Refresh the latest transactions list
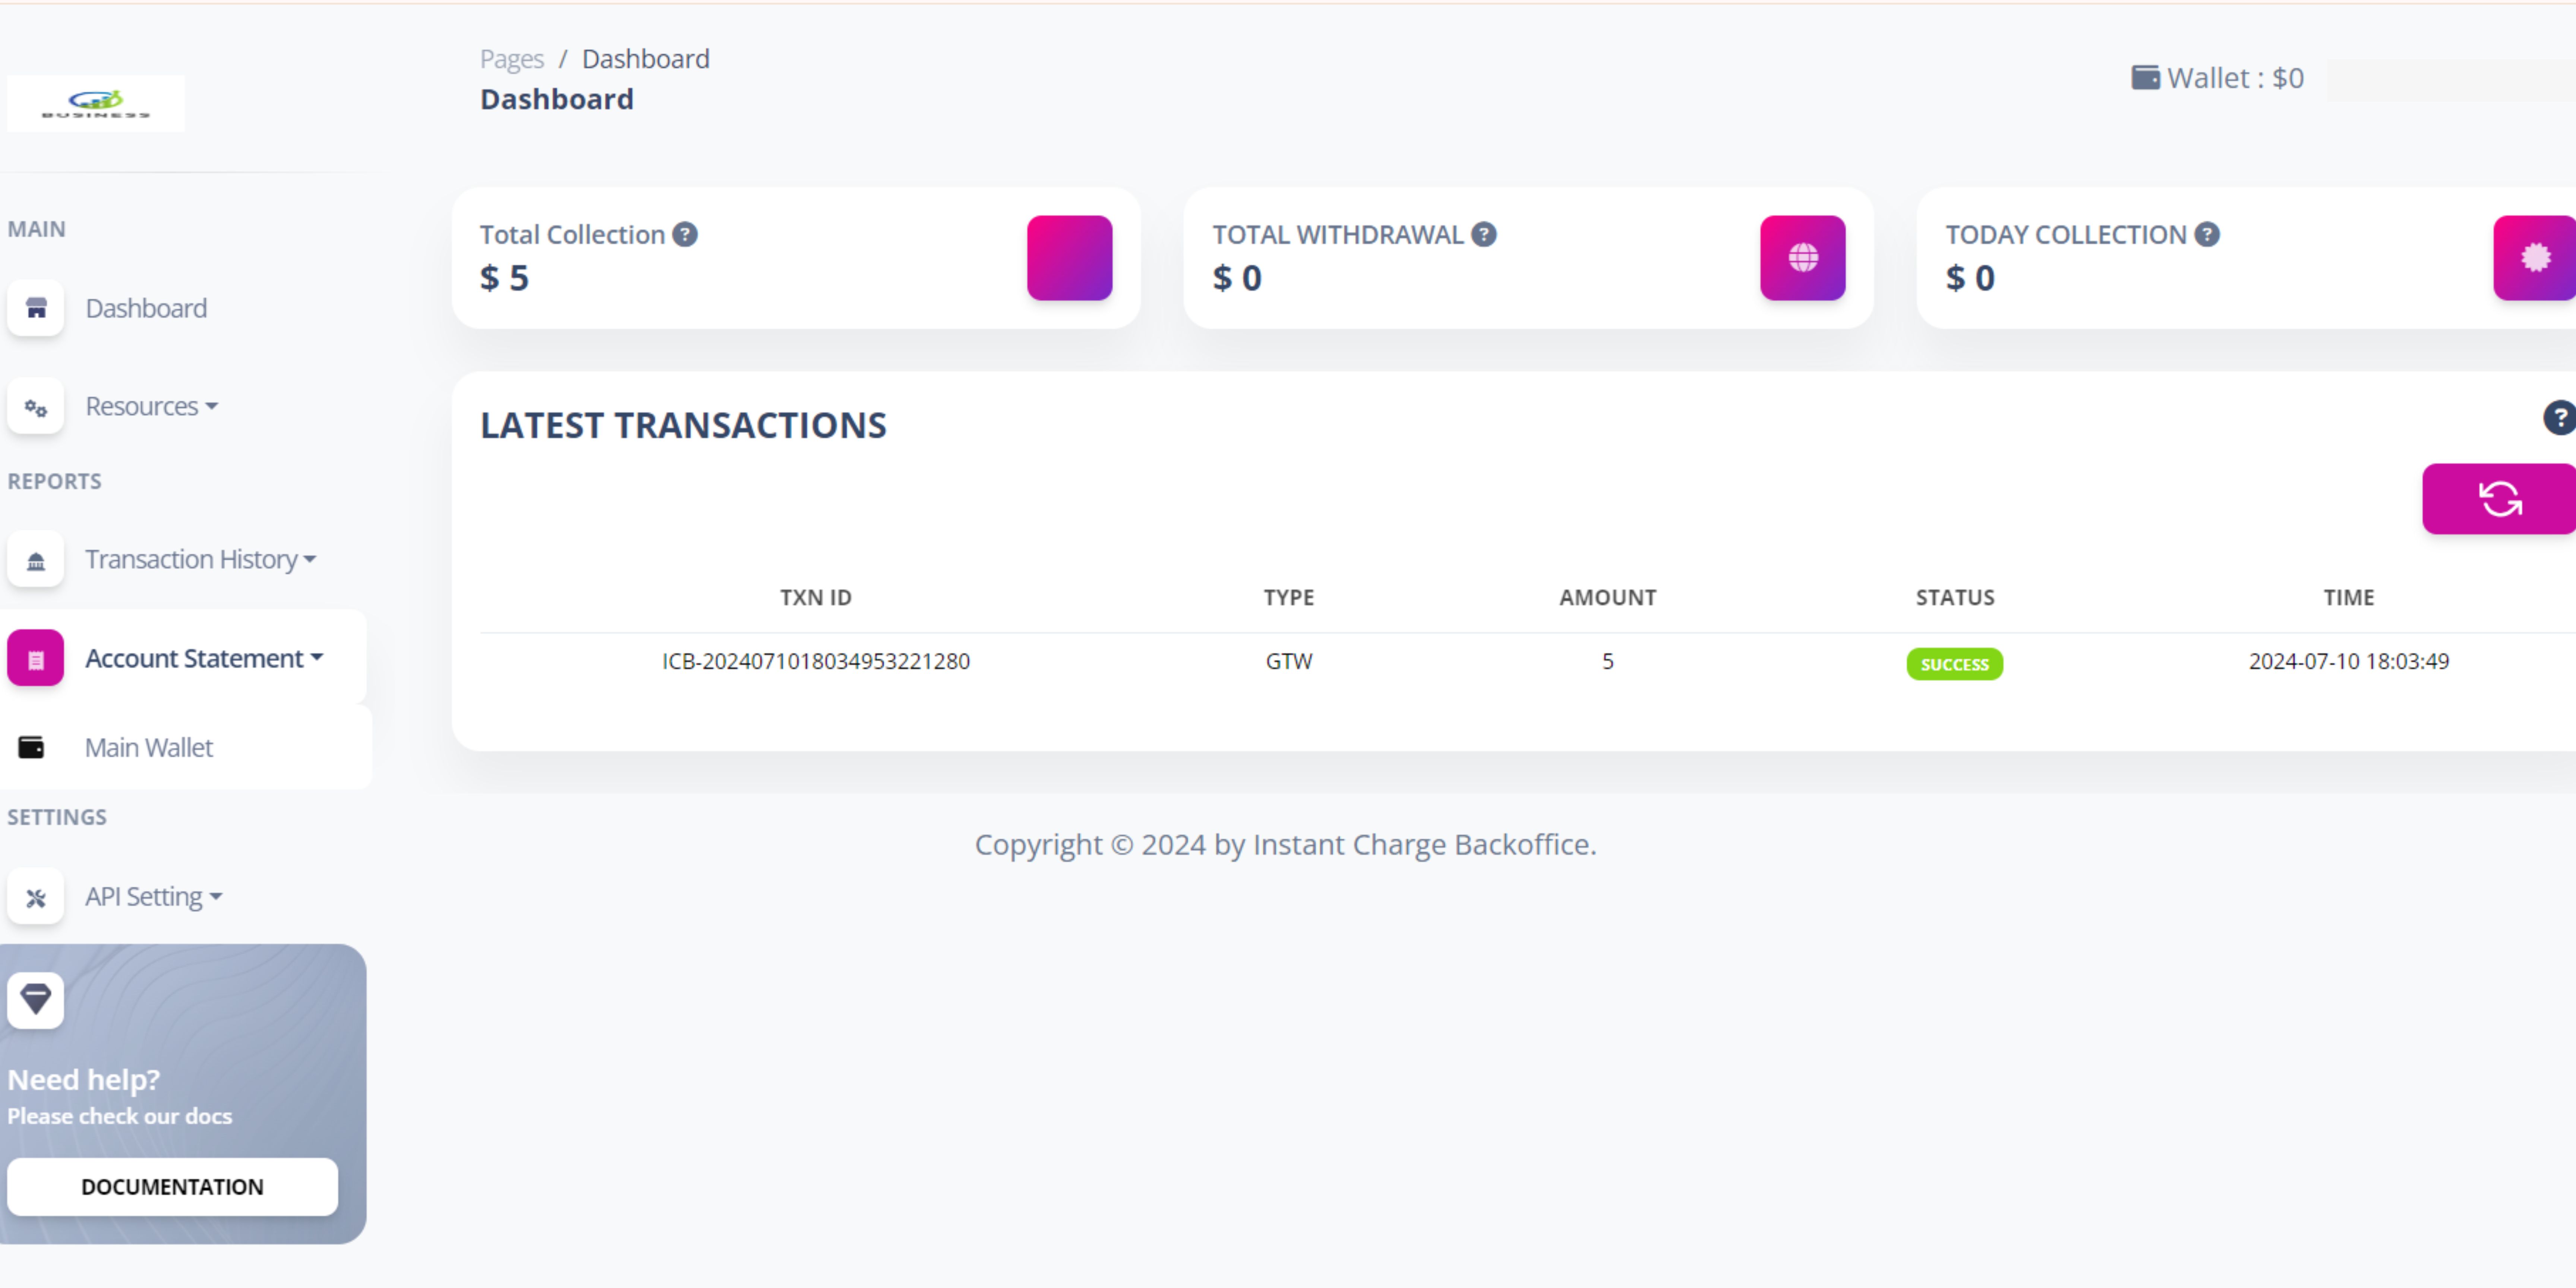Image resolution: width=2576 pixels, height=1288 pixels. pyautogui.click(x=2499, y=499)
